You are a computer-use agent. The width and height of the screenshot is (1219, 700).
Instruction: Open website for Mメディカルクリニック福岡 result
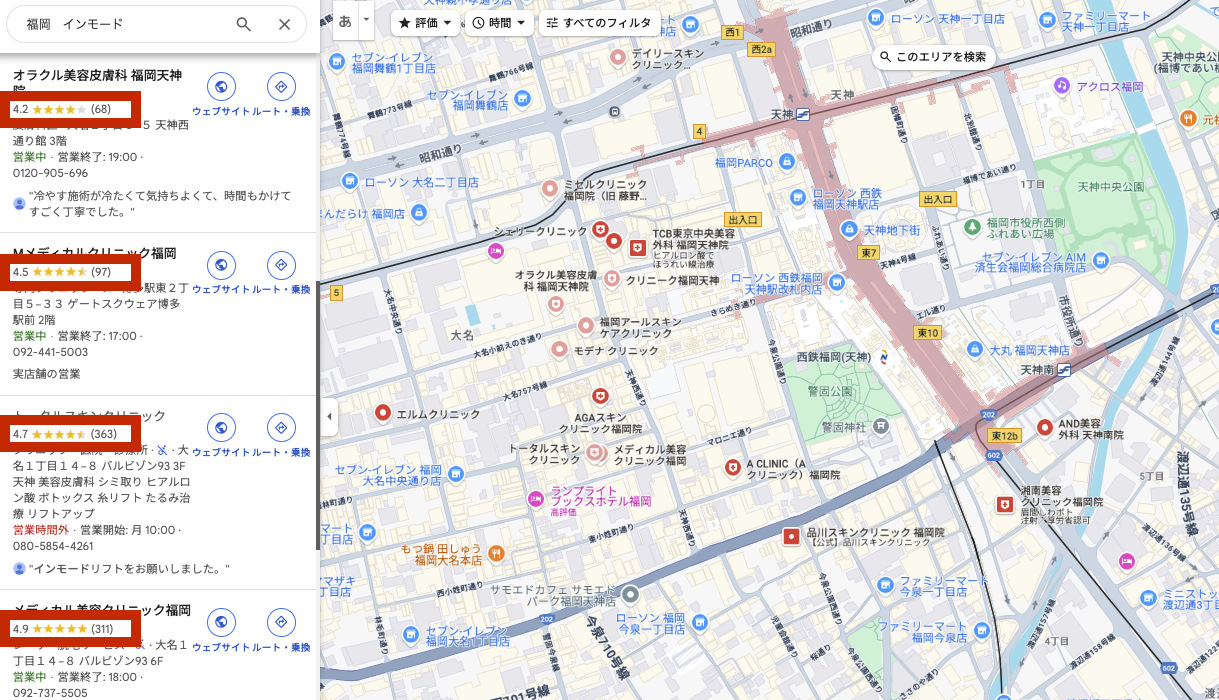click(221, 265)
